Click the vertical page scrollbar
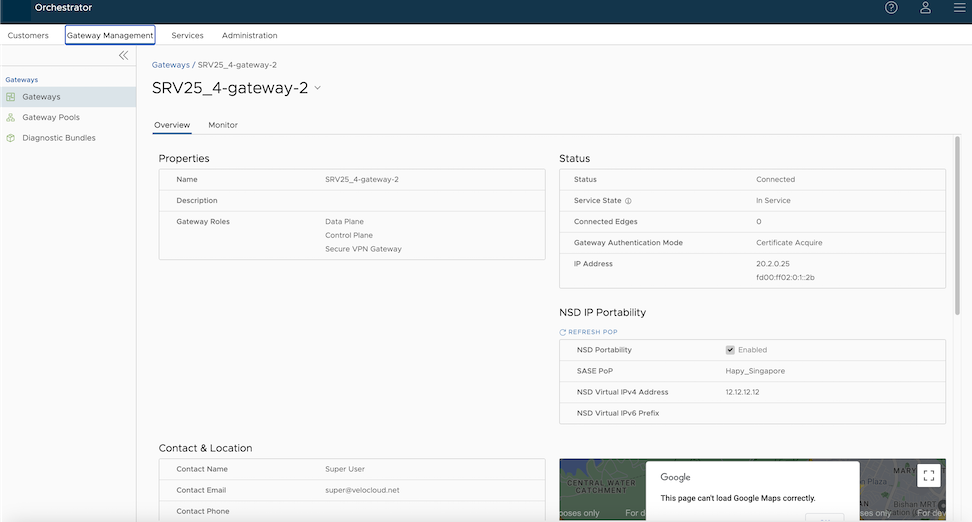Image resolution: width=972 pixels, height=522 pixels. click(958, 230)
